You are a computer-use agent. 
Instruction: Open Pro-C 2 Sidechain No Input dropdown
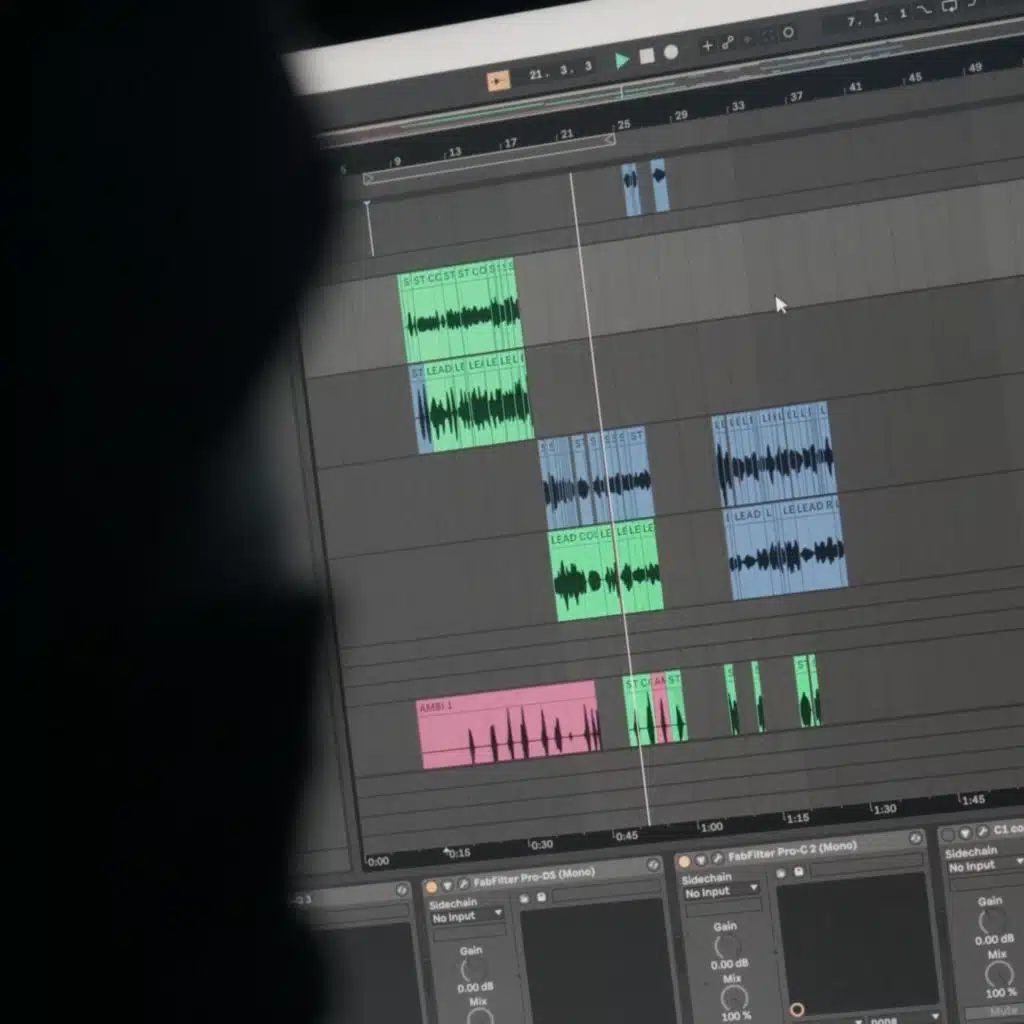click(720, 891)
